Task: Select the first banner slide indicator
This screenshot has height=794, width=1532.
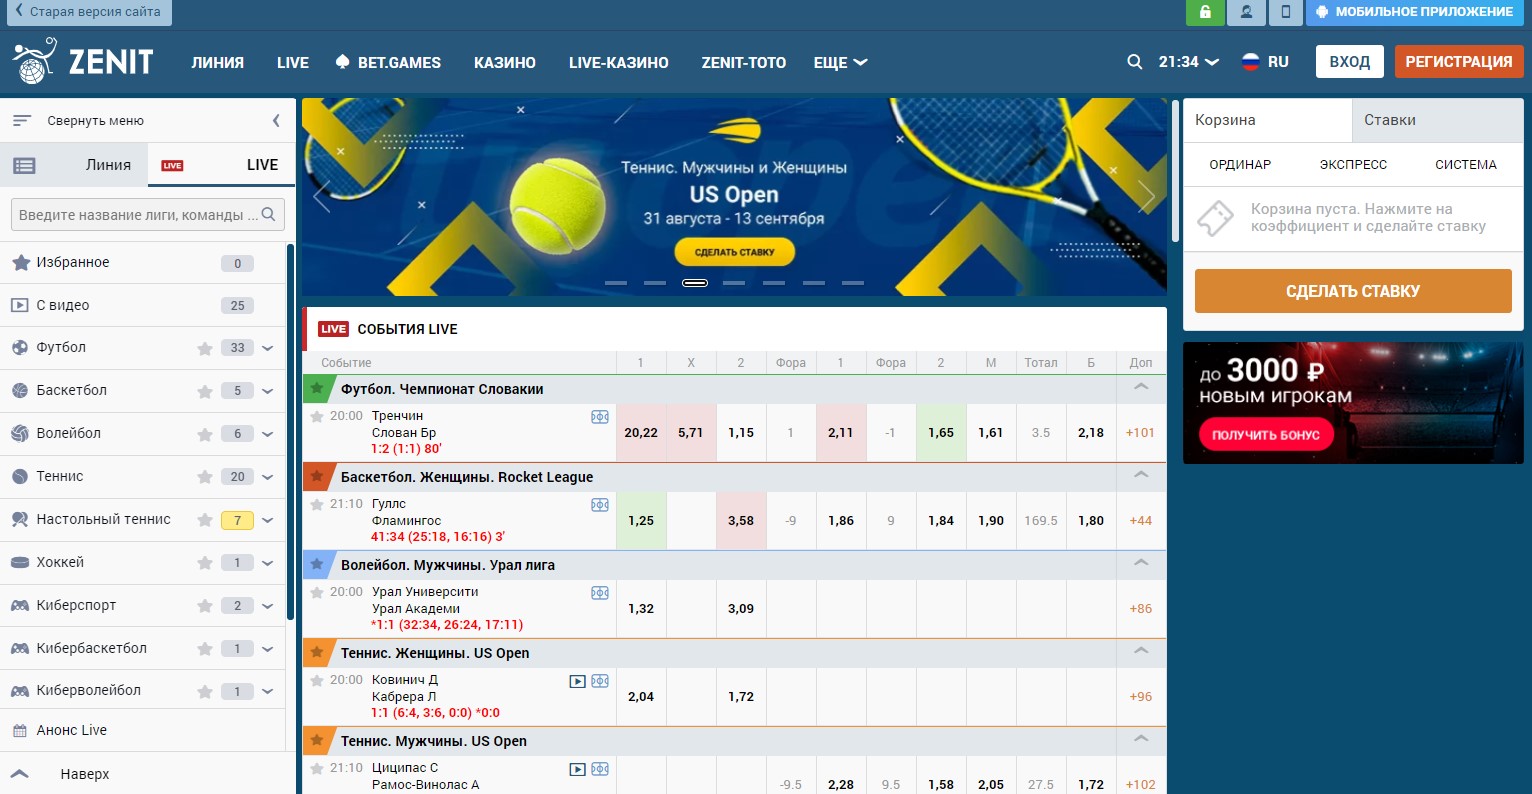Action: pyautogui.click(x=616, y=283)
